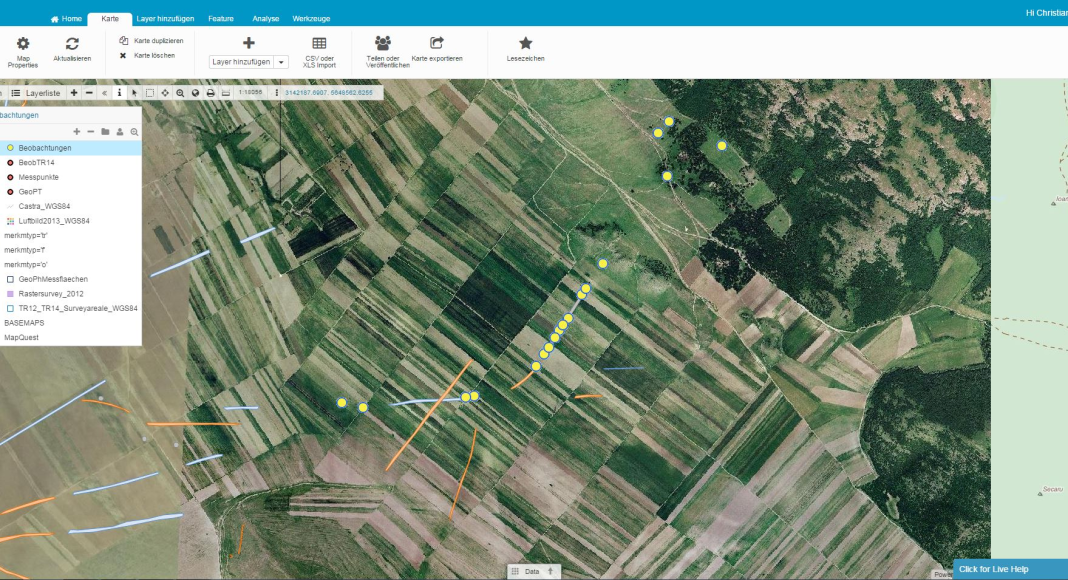The width and height of the screenshot is (1068, 580).
Task: Click the Click for Live Help button
Action: tap(1008, 569)
